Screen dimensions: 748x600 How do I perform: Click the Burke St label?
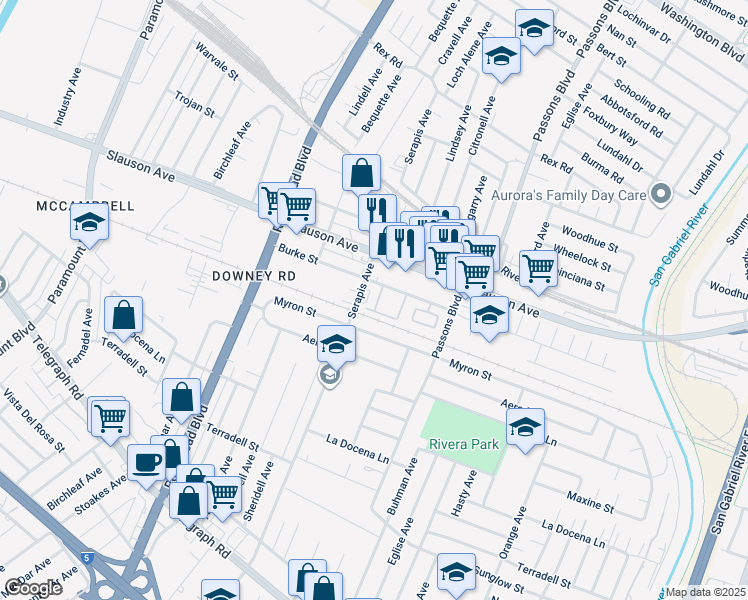point(298,254)
